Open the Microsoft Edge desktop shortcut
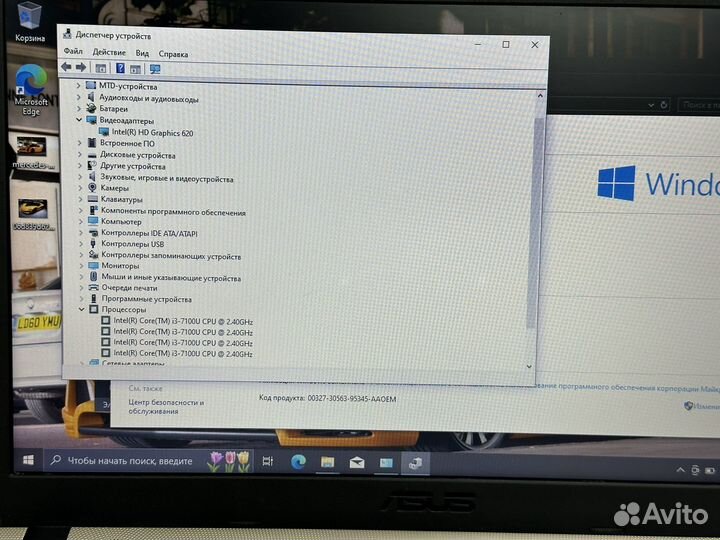720x540 pixels. coord(31,91)
